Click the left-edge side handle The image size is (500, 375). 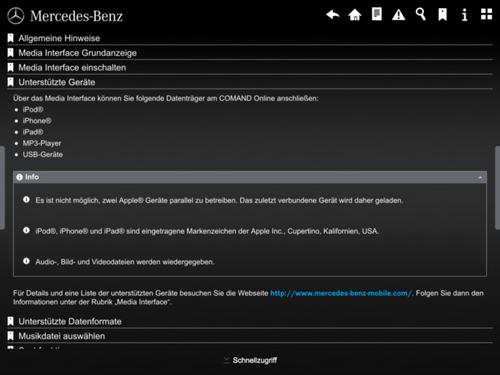click(2, 187)
